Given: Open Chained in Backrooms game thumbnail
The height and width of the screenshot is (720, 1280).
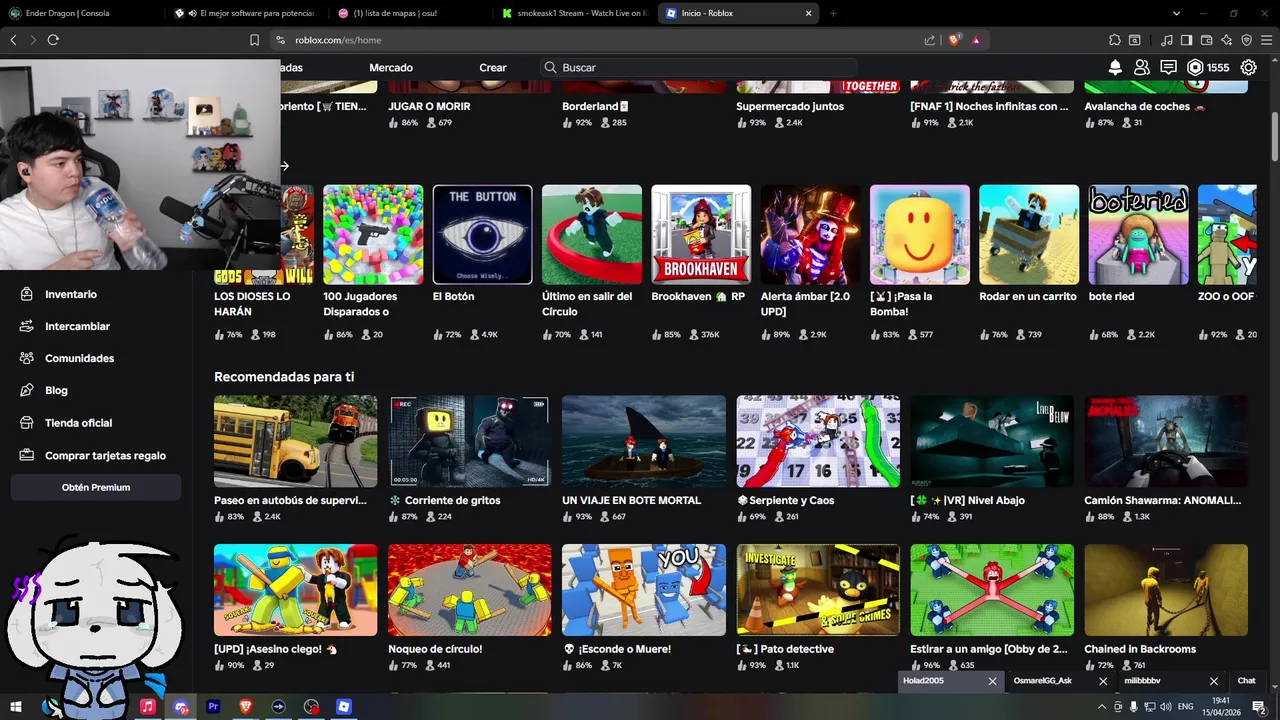Looking at the screenshot, I should click(x=1166, y=590).
